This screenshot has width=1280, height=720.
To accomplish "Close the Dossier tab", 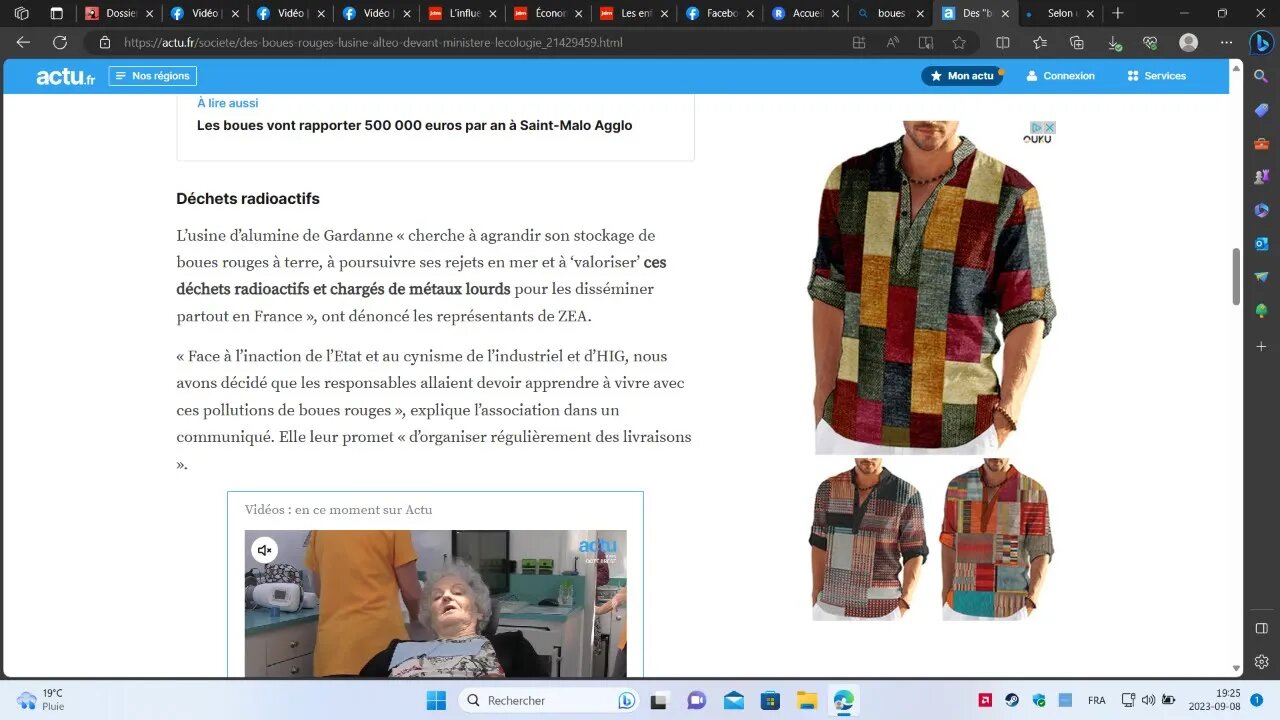I will pyautogui.click(x=149, y=14).
